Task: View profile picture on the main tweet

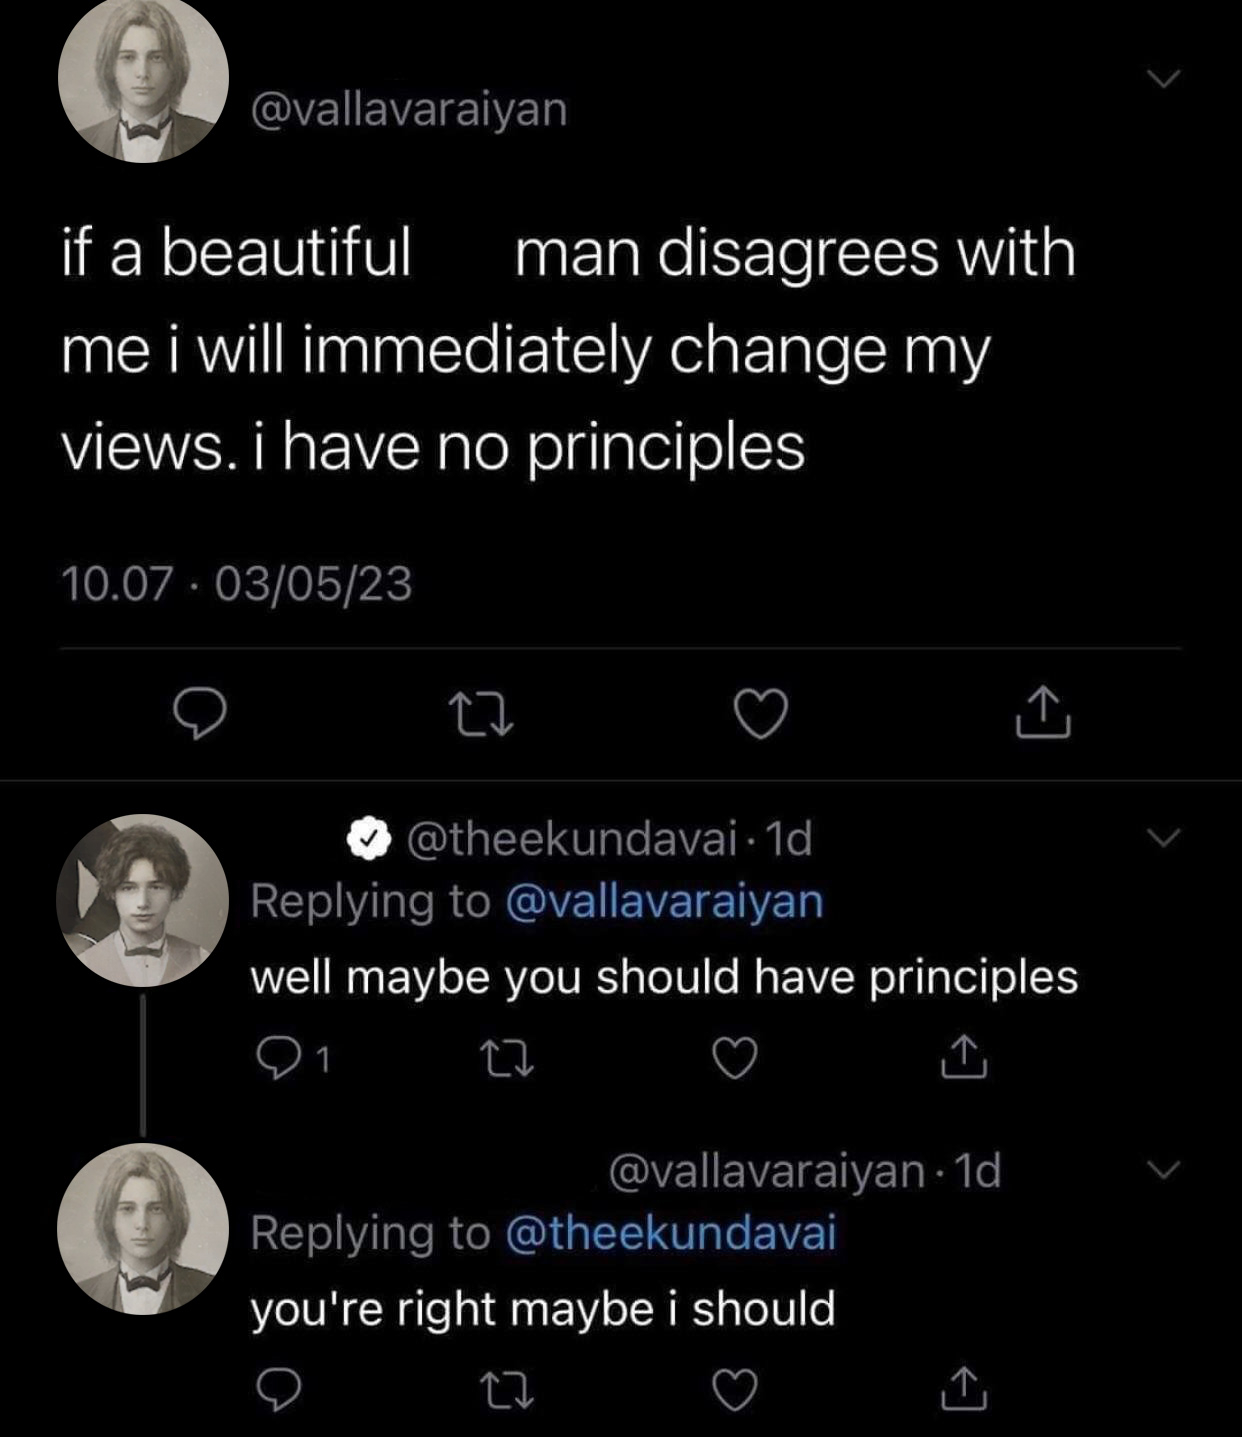Action: [x=143, y=78]
